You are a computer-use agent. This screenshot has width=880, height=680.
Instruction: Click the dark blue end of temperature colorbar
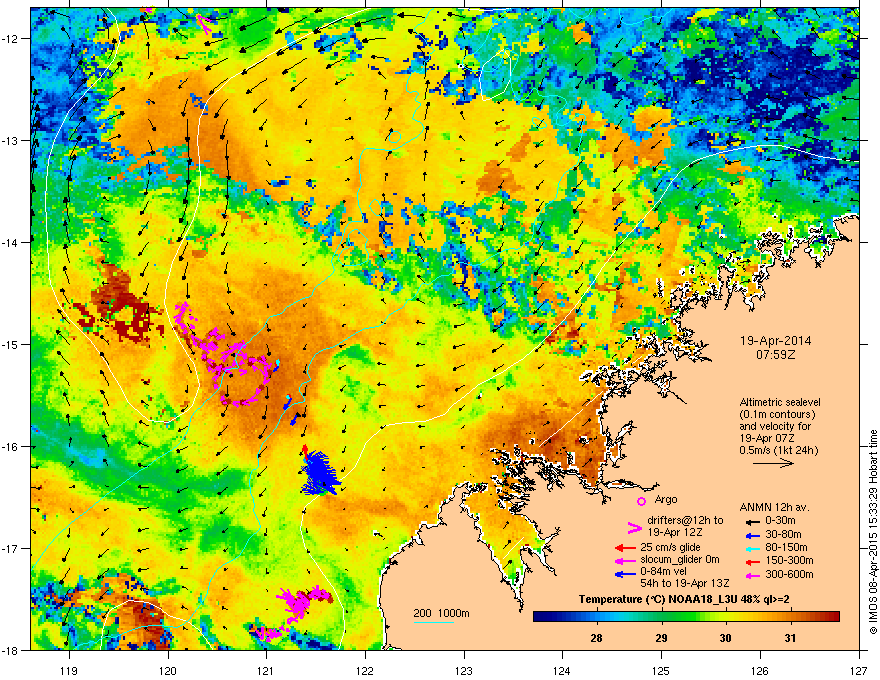(542, 617)
